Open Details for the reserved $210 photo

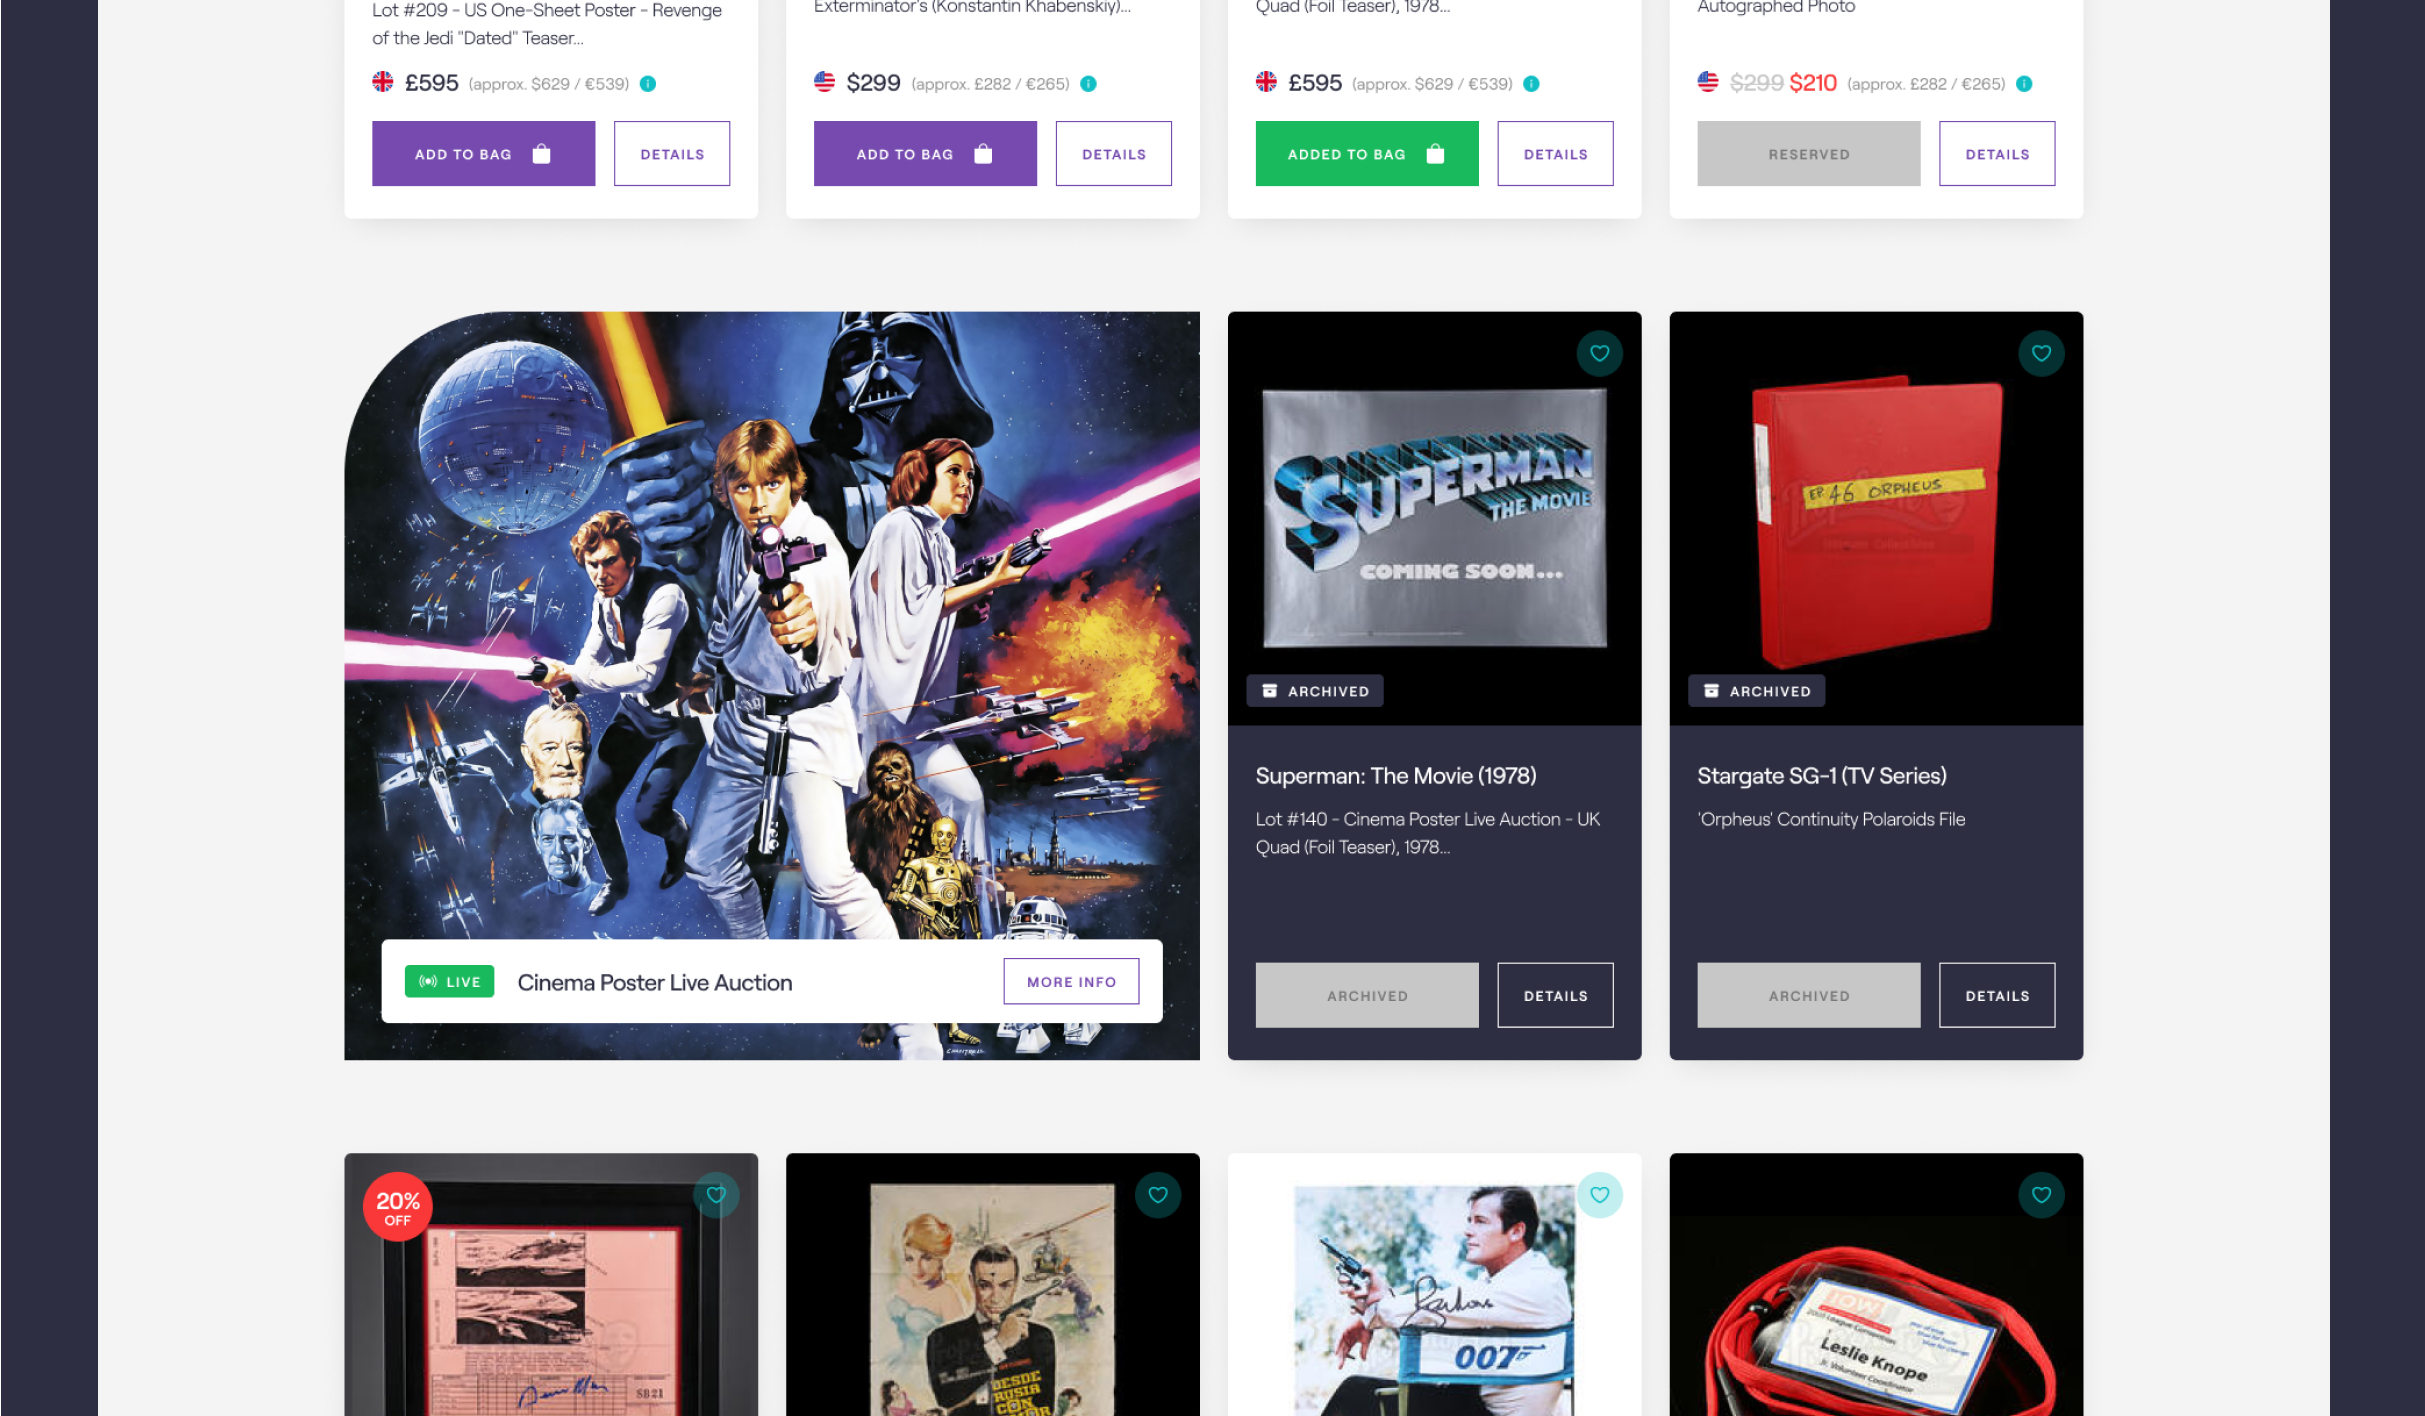click(x=1996, y=154)
